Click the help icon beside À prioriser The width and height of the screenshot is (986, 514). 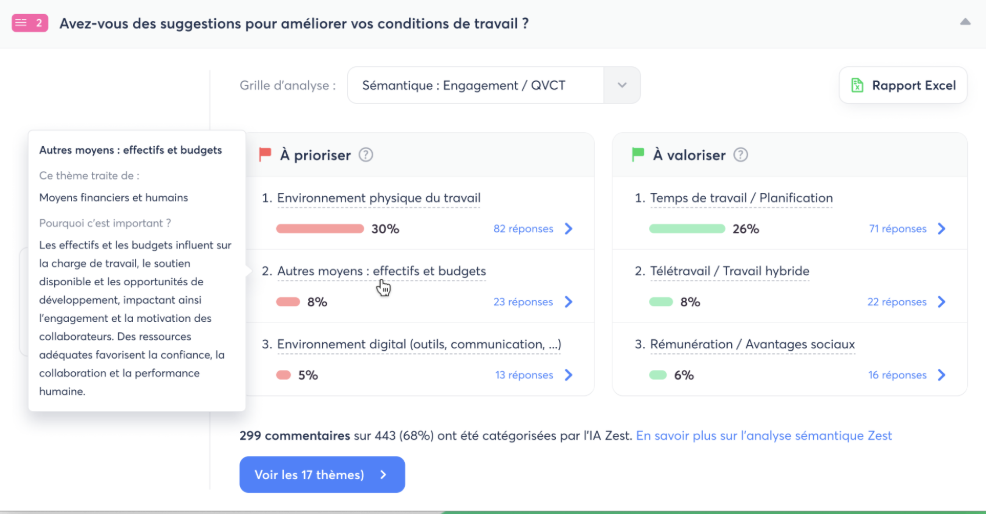[x=366, y=155]
